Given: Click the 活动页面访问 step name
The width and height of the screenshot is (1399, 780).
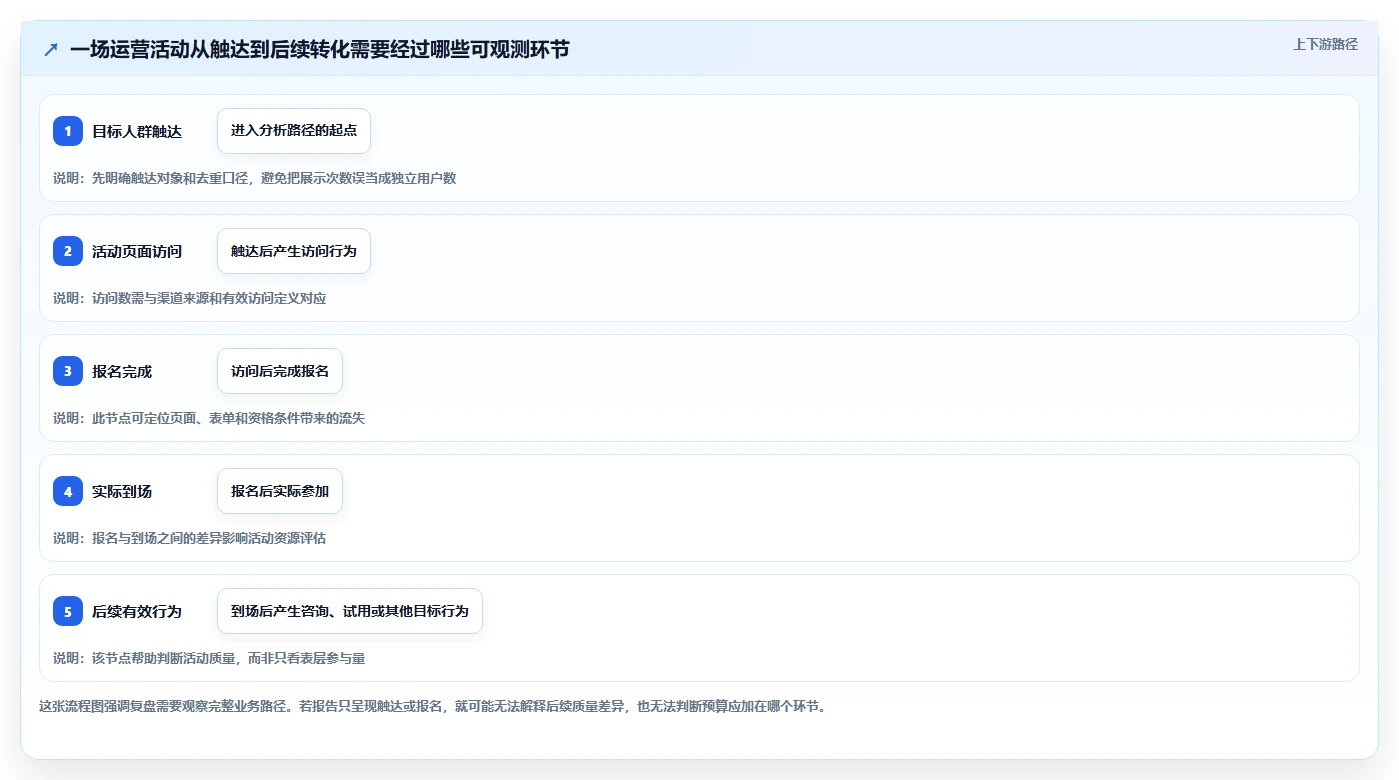Looking at the screenshot, I should coord(137,251).
